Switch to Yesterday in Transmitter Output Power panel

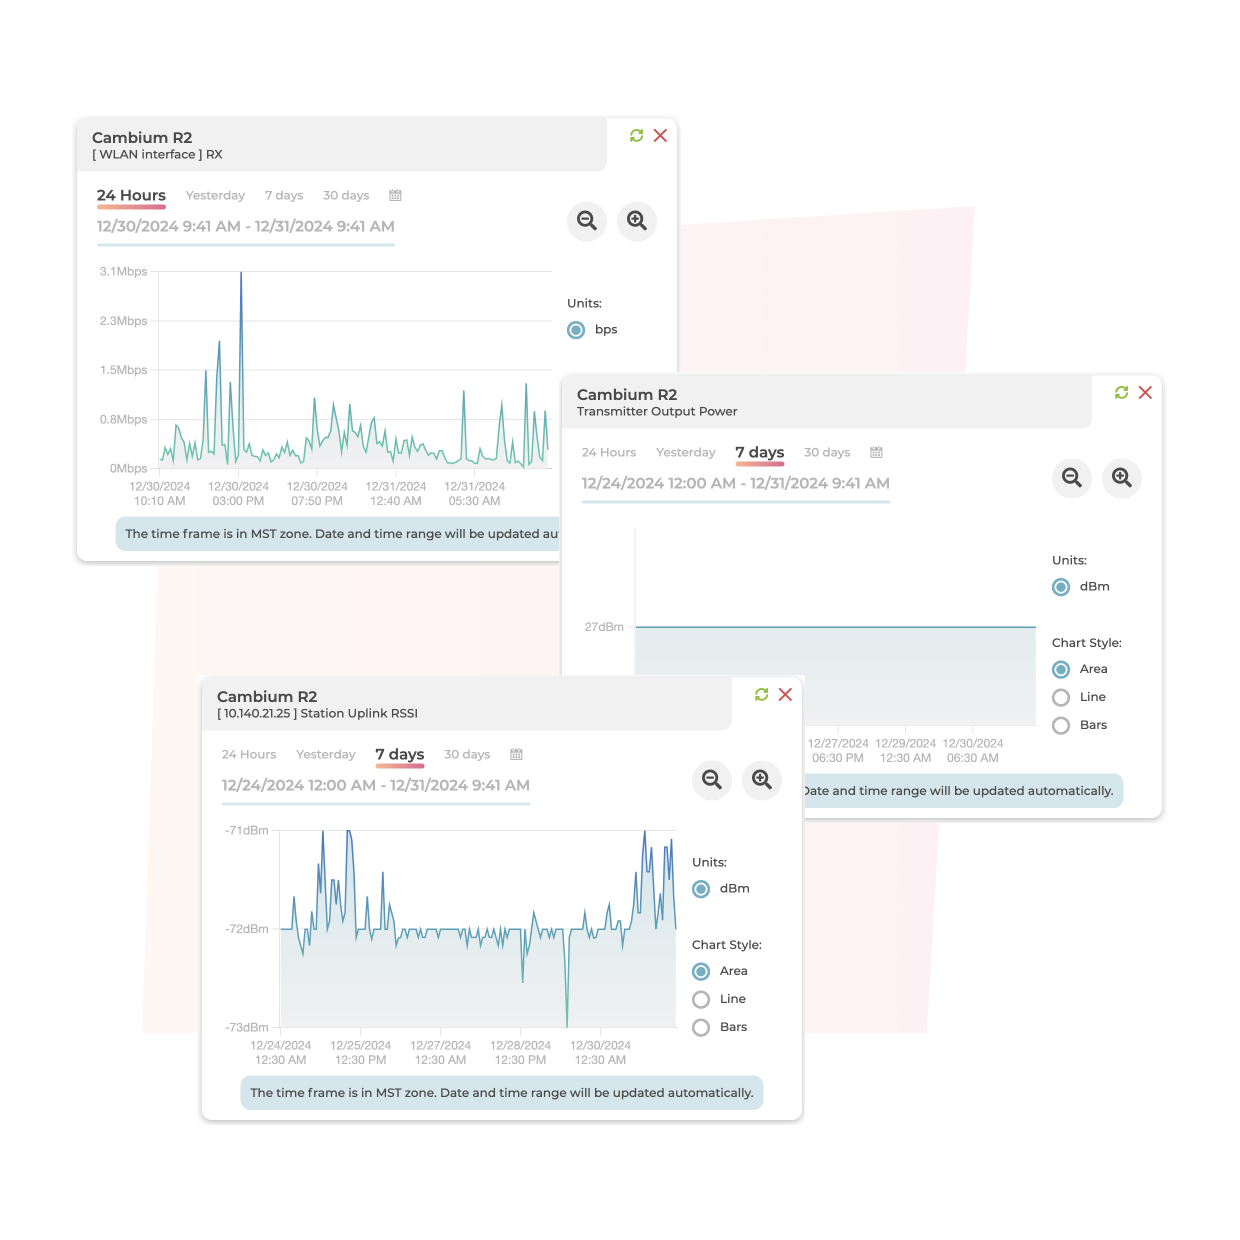(x=686, y=452)
